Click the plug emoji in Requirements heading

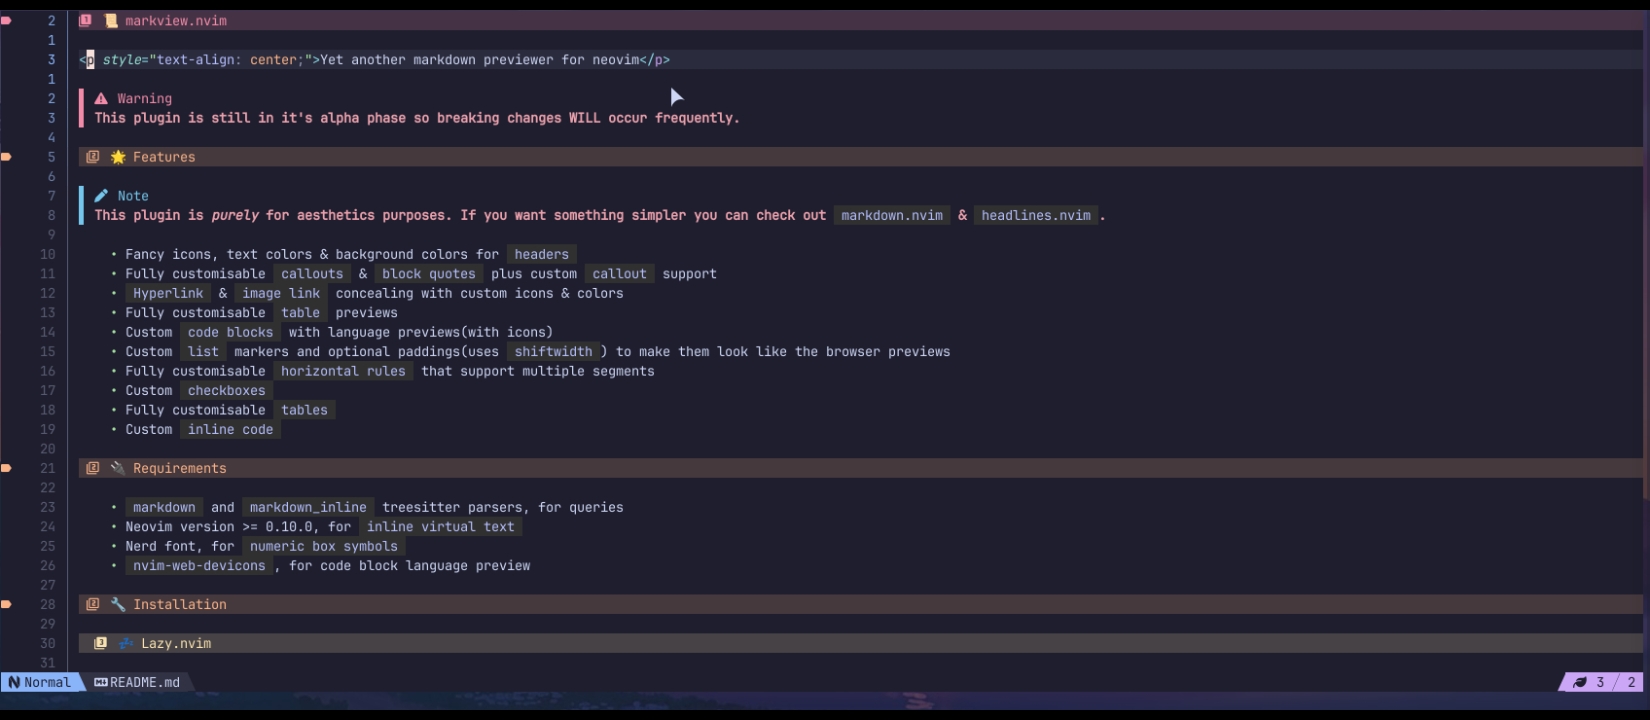pos(118,468)
